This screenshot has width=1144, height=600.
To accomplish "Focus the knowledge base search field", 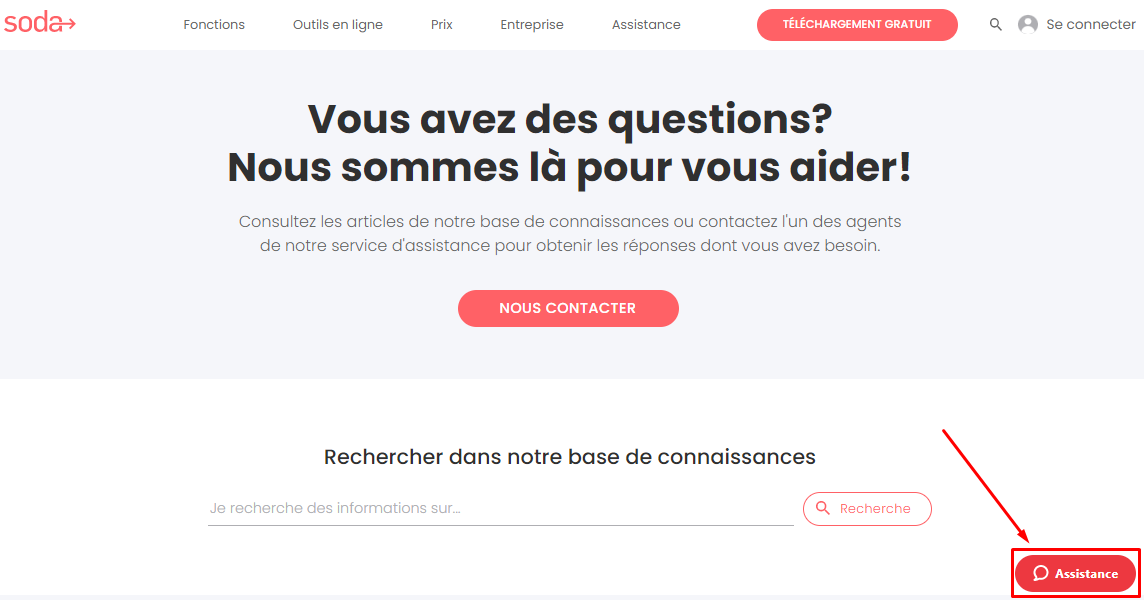I will (x=500, y=508).
